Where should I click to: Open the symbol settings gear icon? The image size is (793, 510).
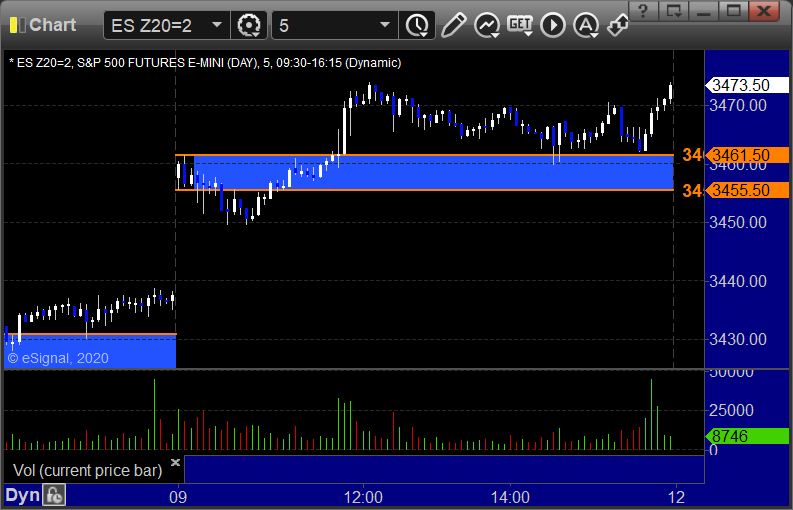(x=249, y=25)
